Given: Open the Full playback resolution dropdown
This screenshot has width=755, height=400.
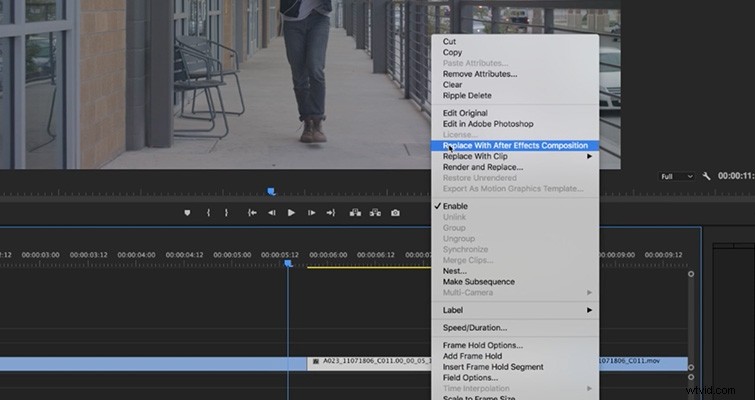Looking at the screenshot, I should coord(676,176).
